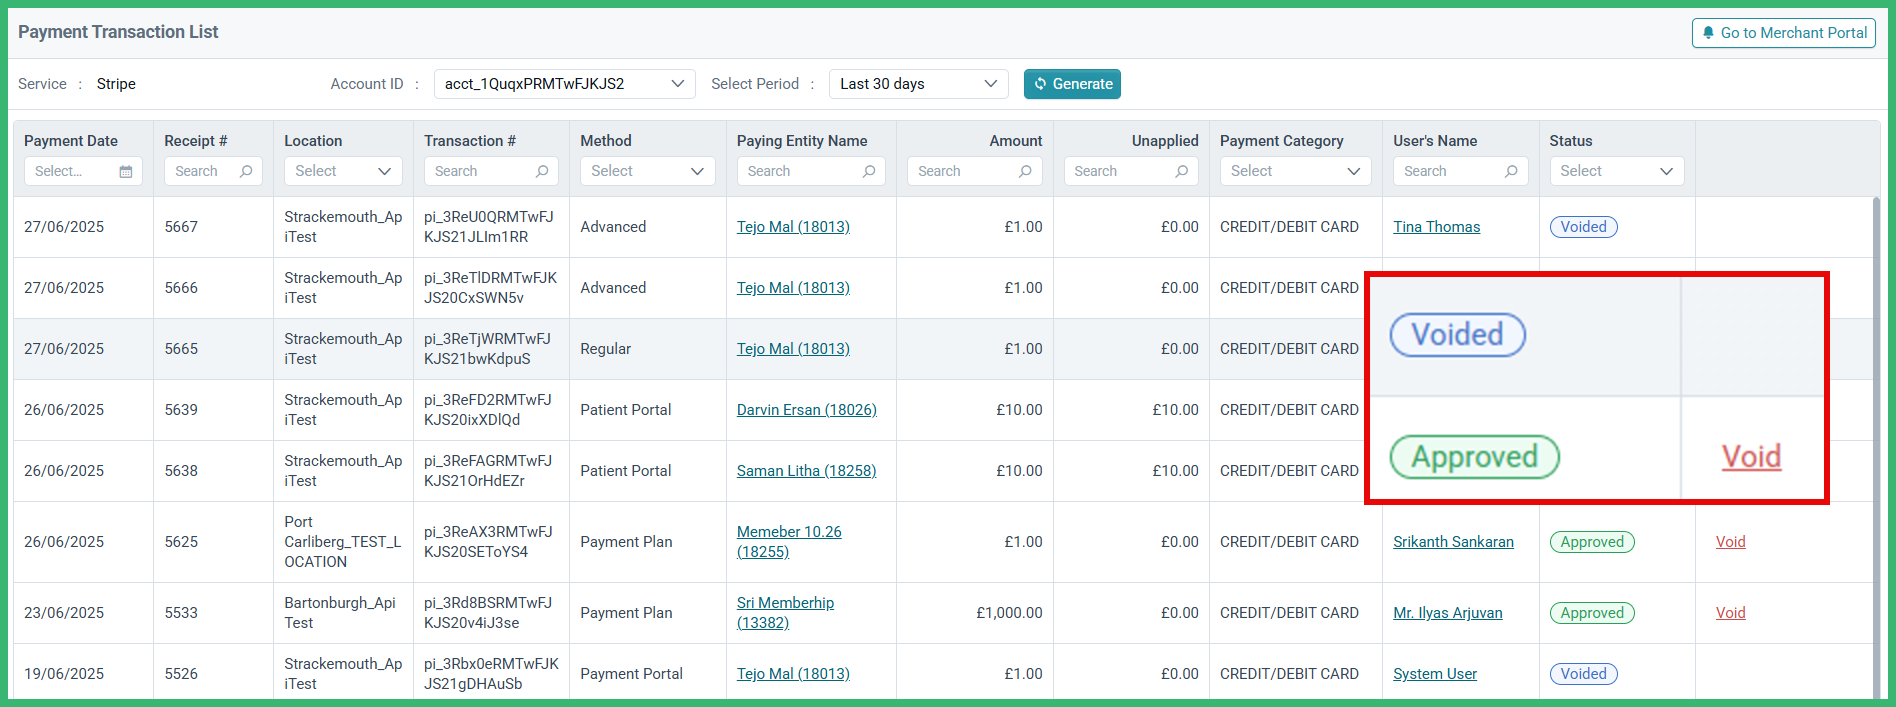Click the Status column header
This screenshot has width=1896, height=707.
point(1570,141)
